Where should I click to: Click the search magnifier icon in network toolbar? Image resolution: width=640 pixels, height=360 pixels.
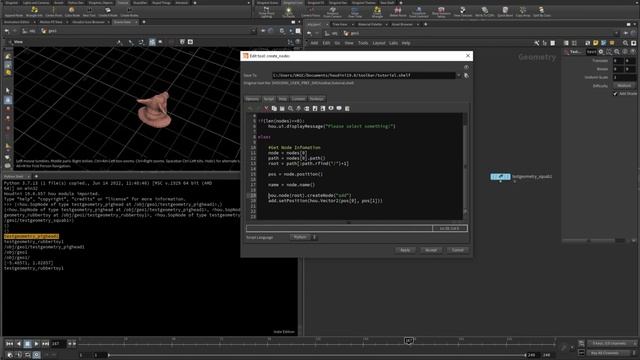(625, 43)
